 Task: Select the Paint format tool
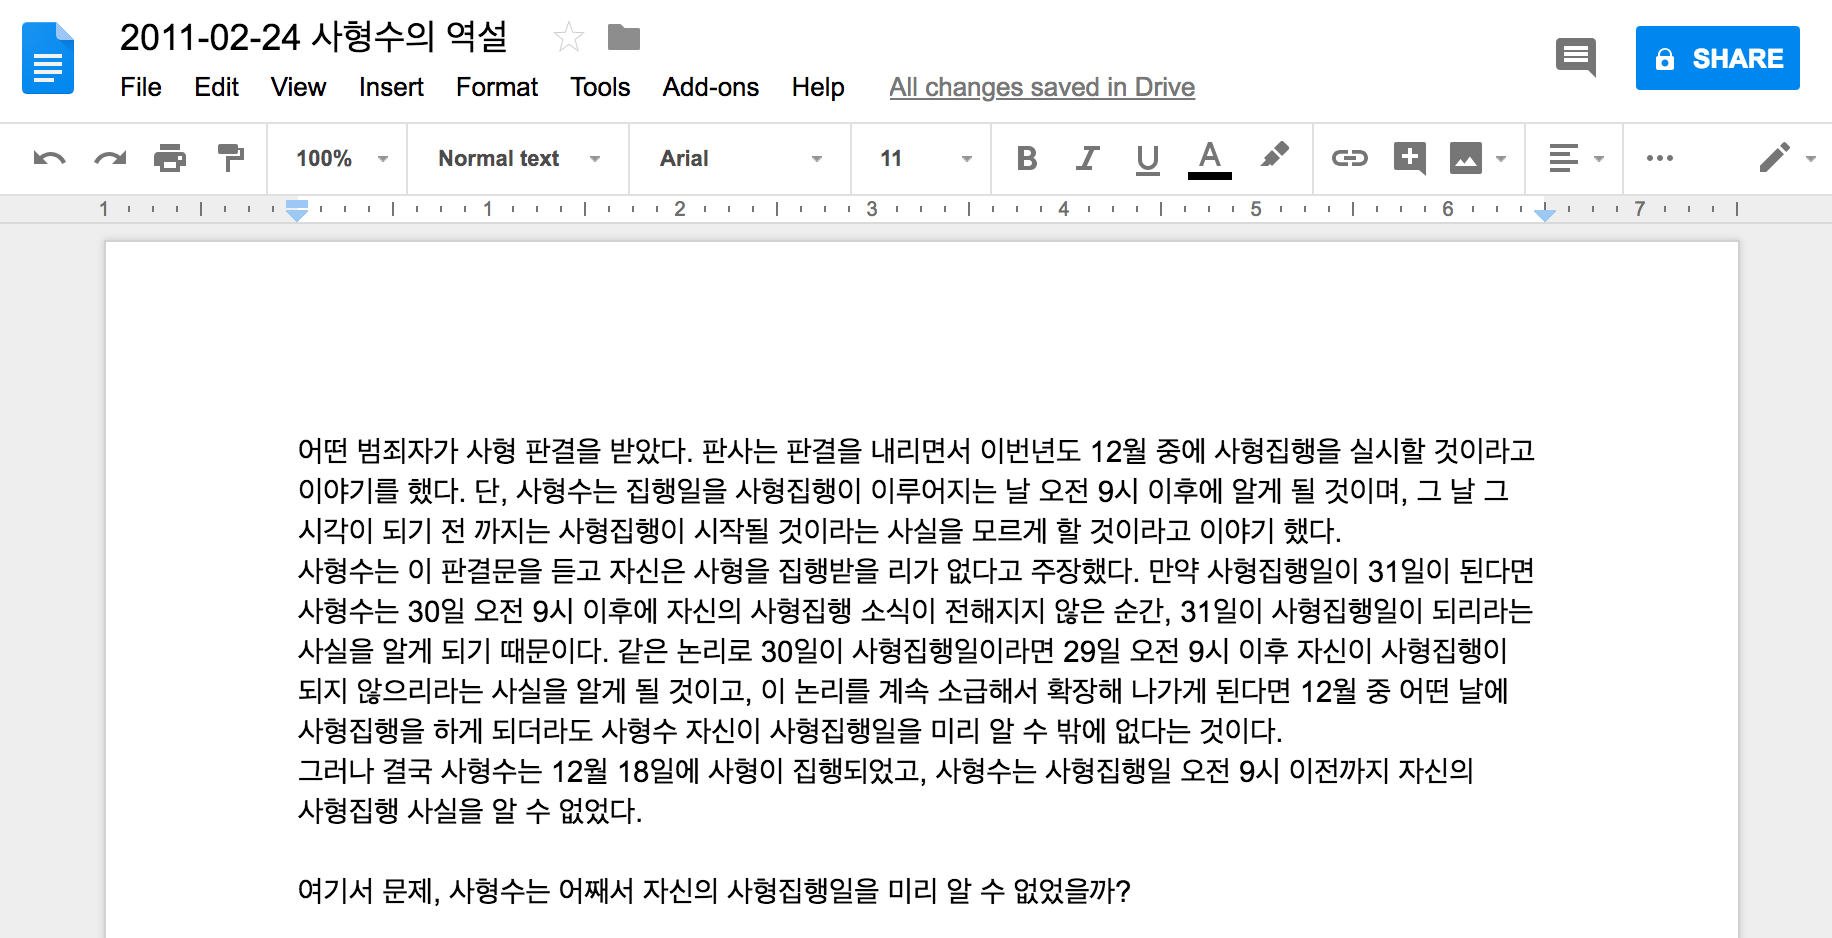231,158
